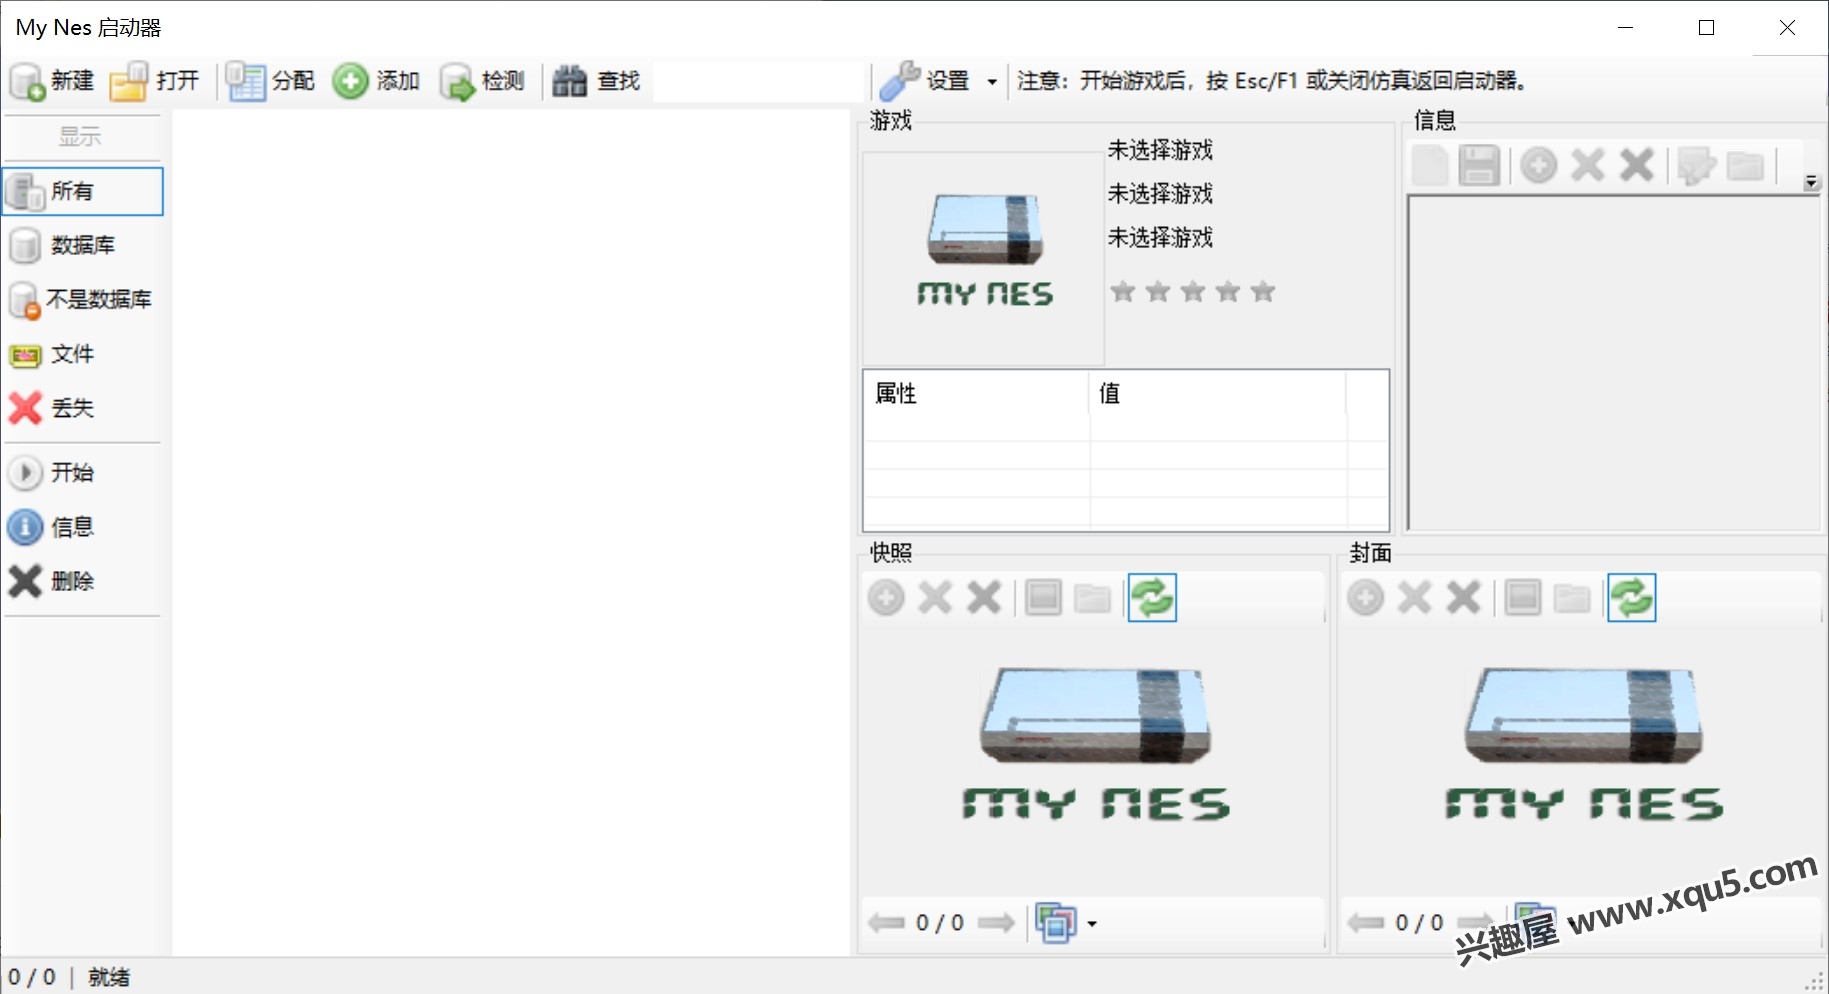Screen dimensions: 1829x994
Task: Click the 新建 new database toolbar button
Action: pos(52,81)
